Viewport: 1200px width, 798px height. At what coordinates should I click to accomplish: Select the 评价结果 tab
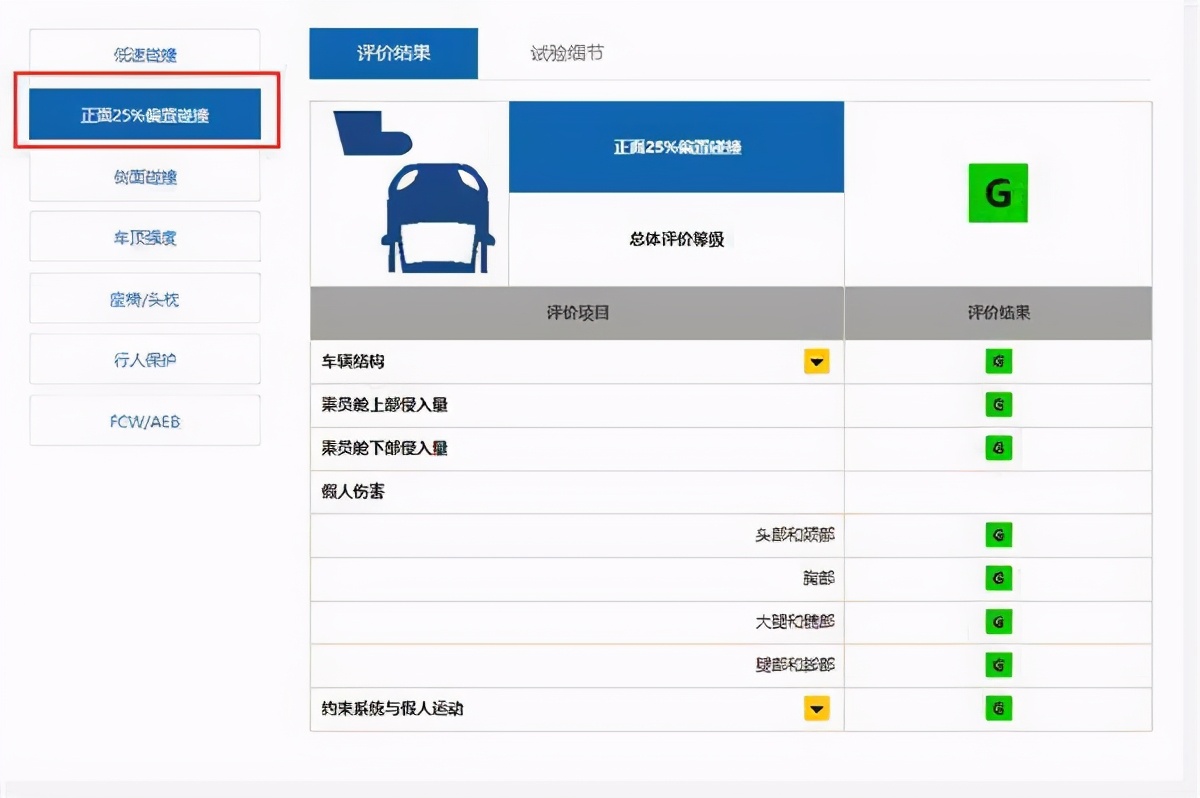click(393, 53)
